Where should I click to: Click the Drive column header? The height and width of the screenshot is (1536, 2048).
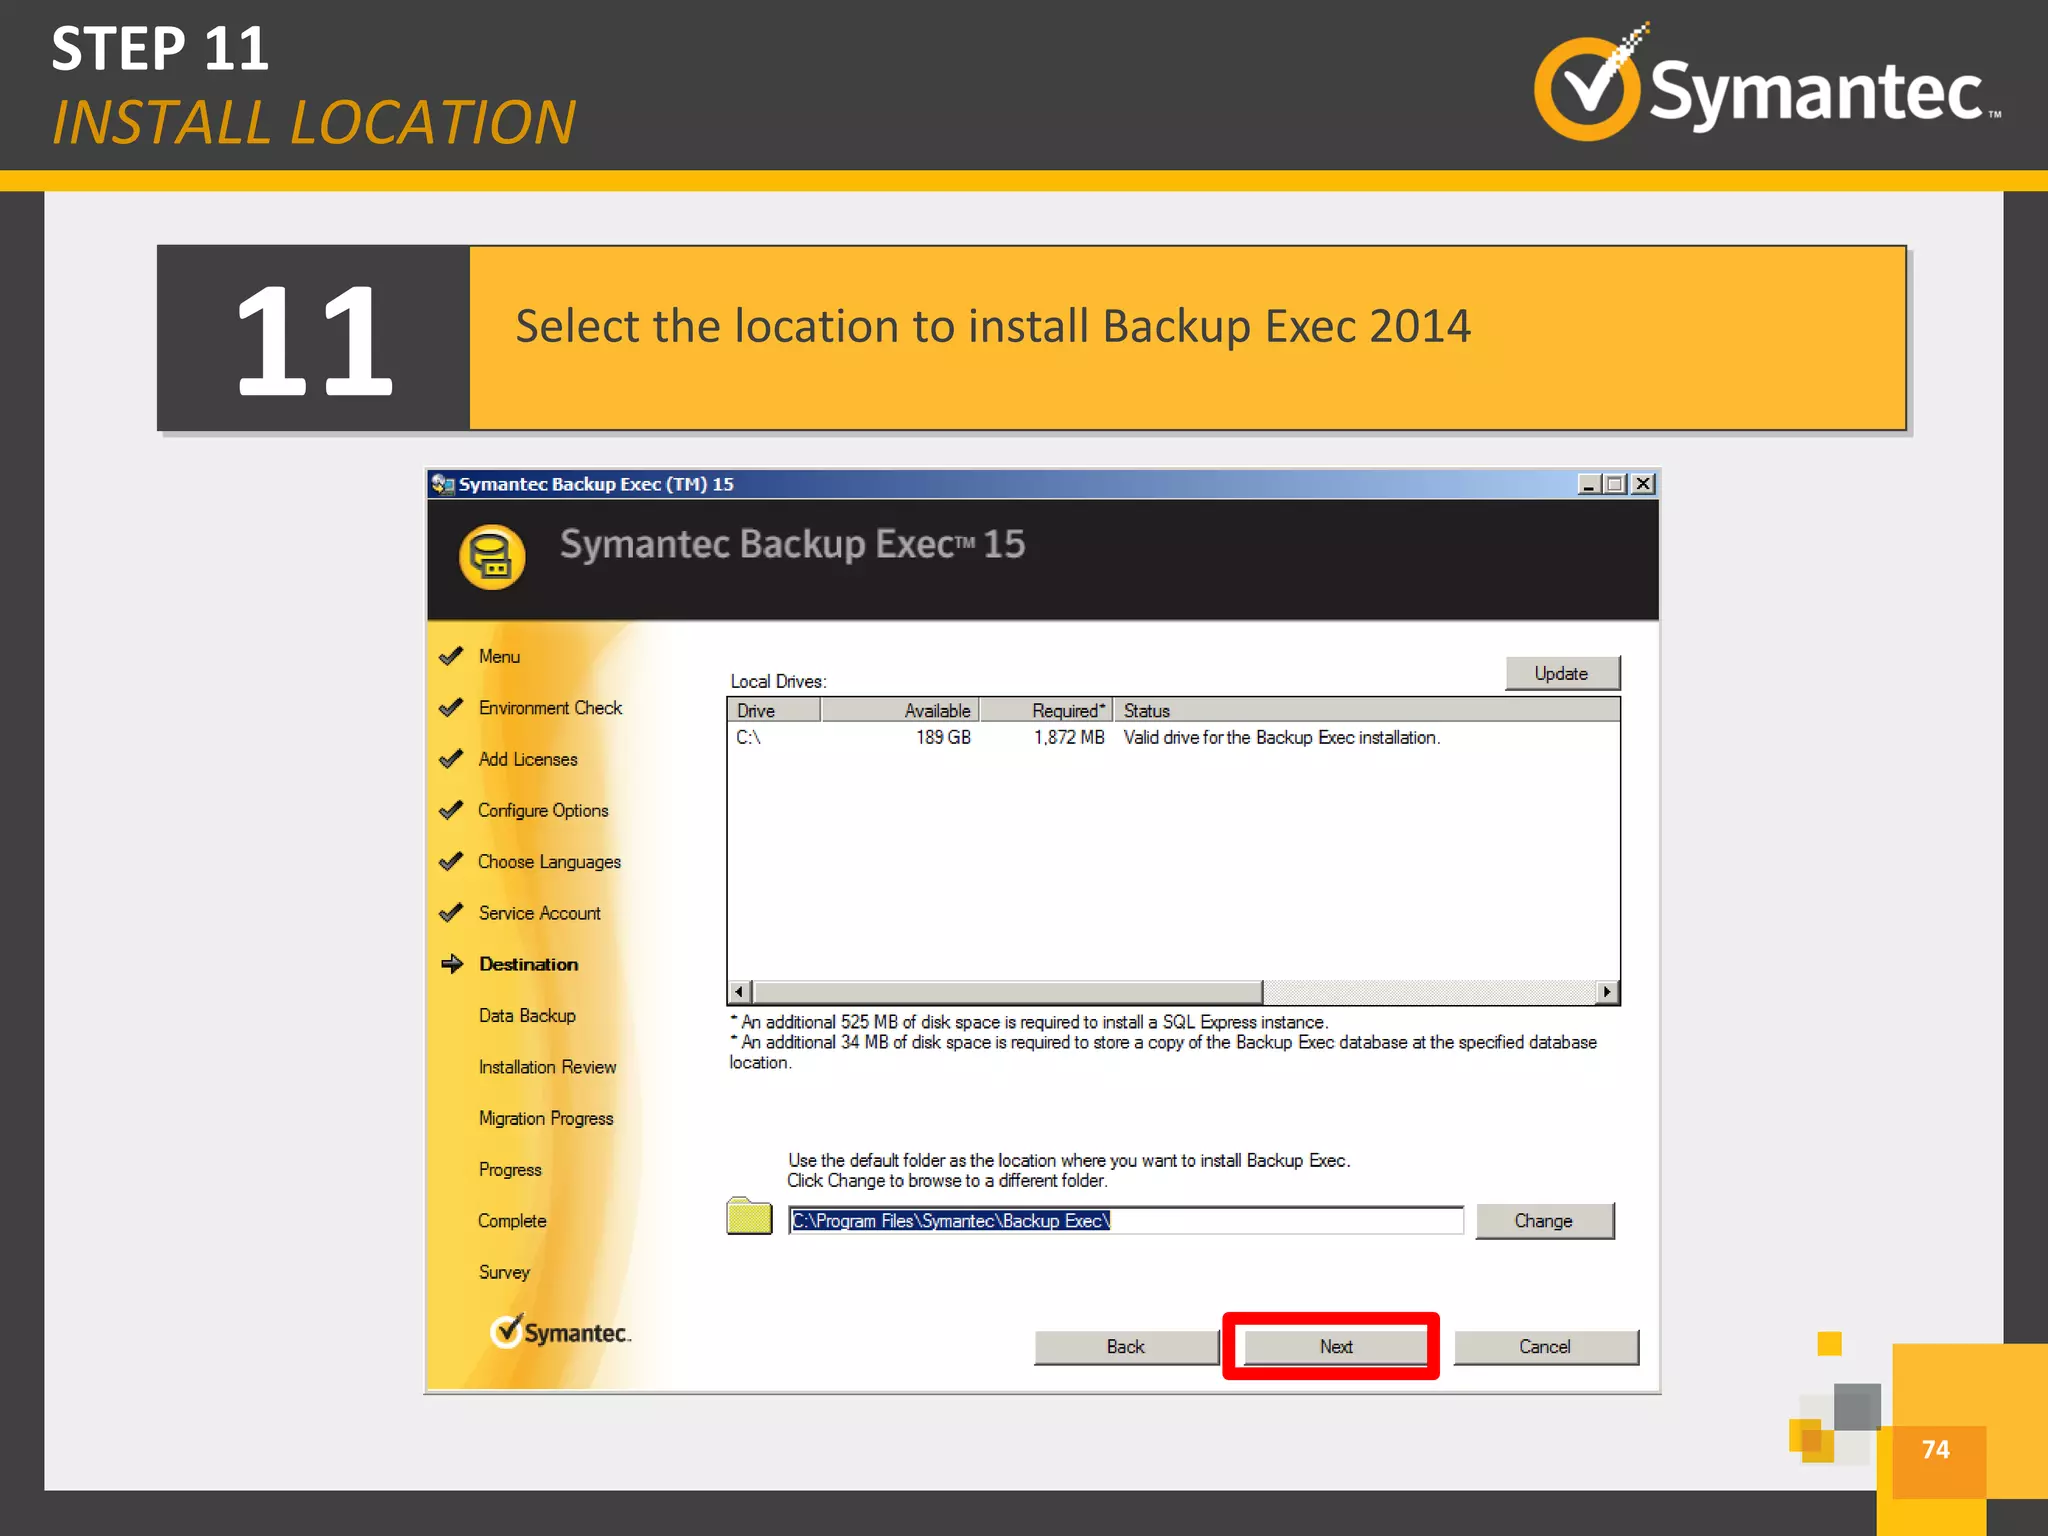pyautogui.click(x=774, y=710)
